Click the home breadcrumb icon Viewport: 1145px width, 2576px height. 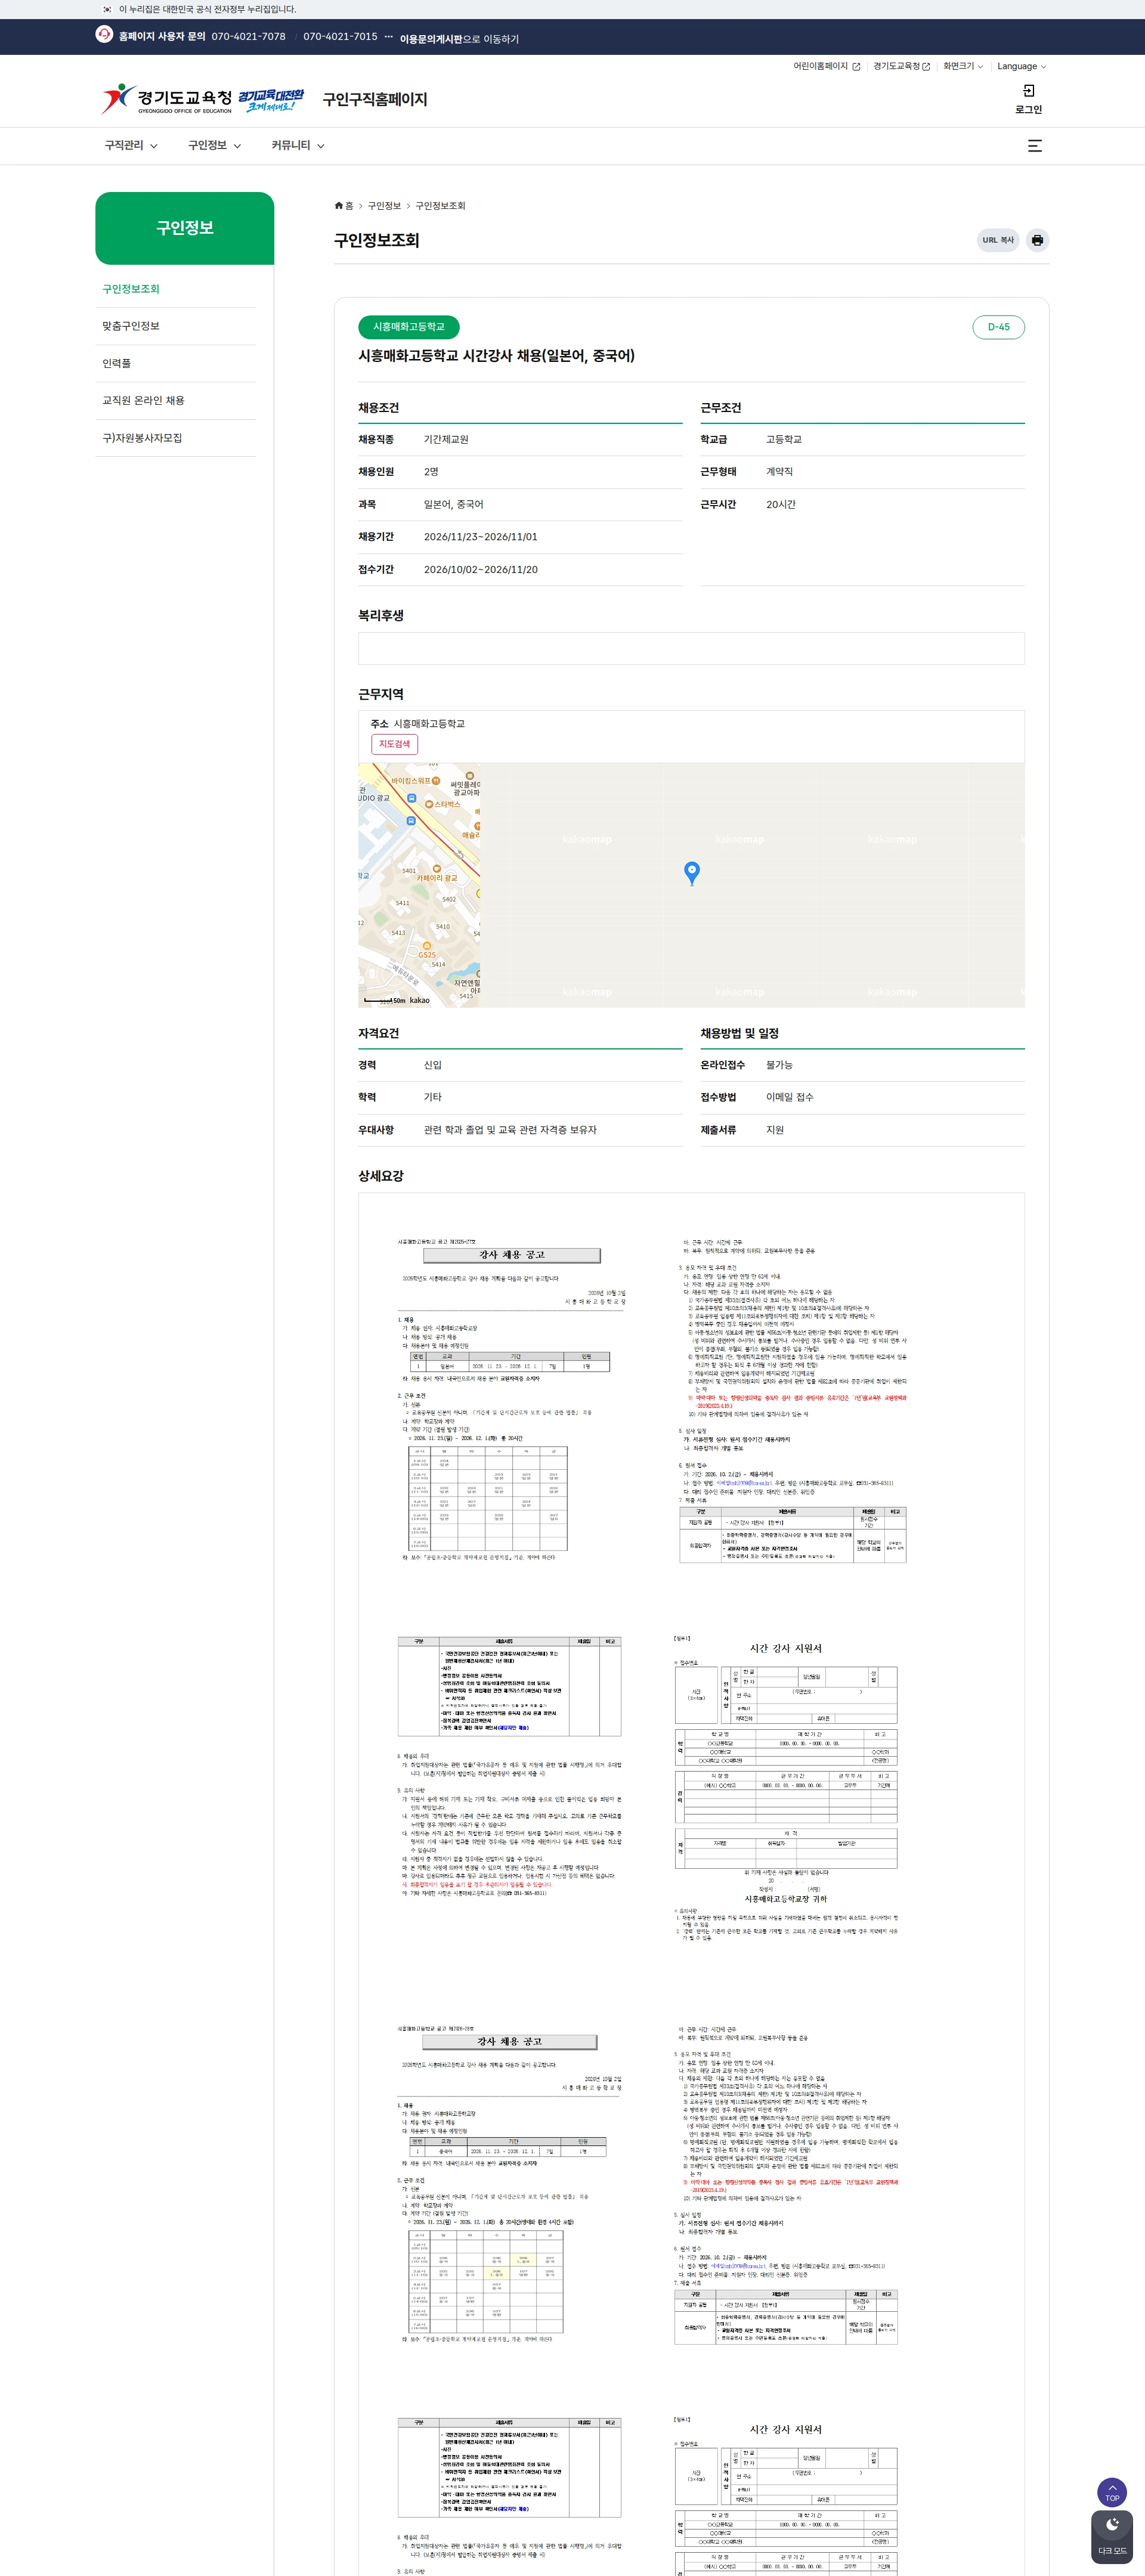click(x=339, y=206)
